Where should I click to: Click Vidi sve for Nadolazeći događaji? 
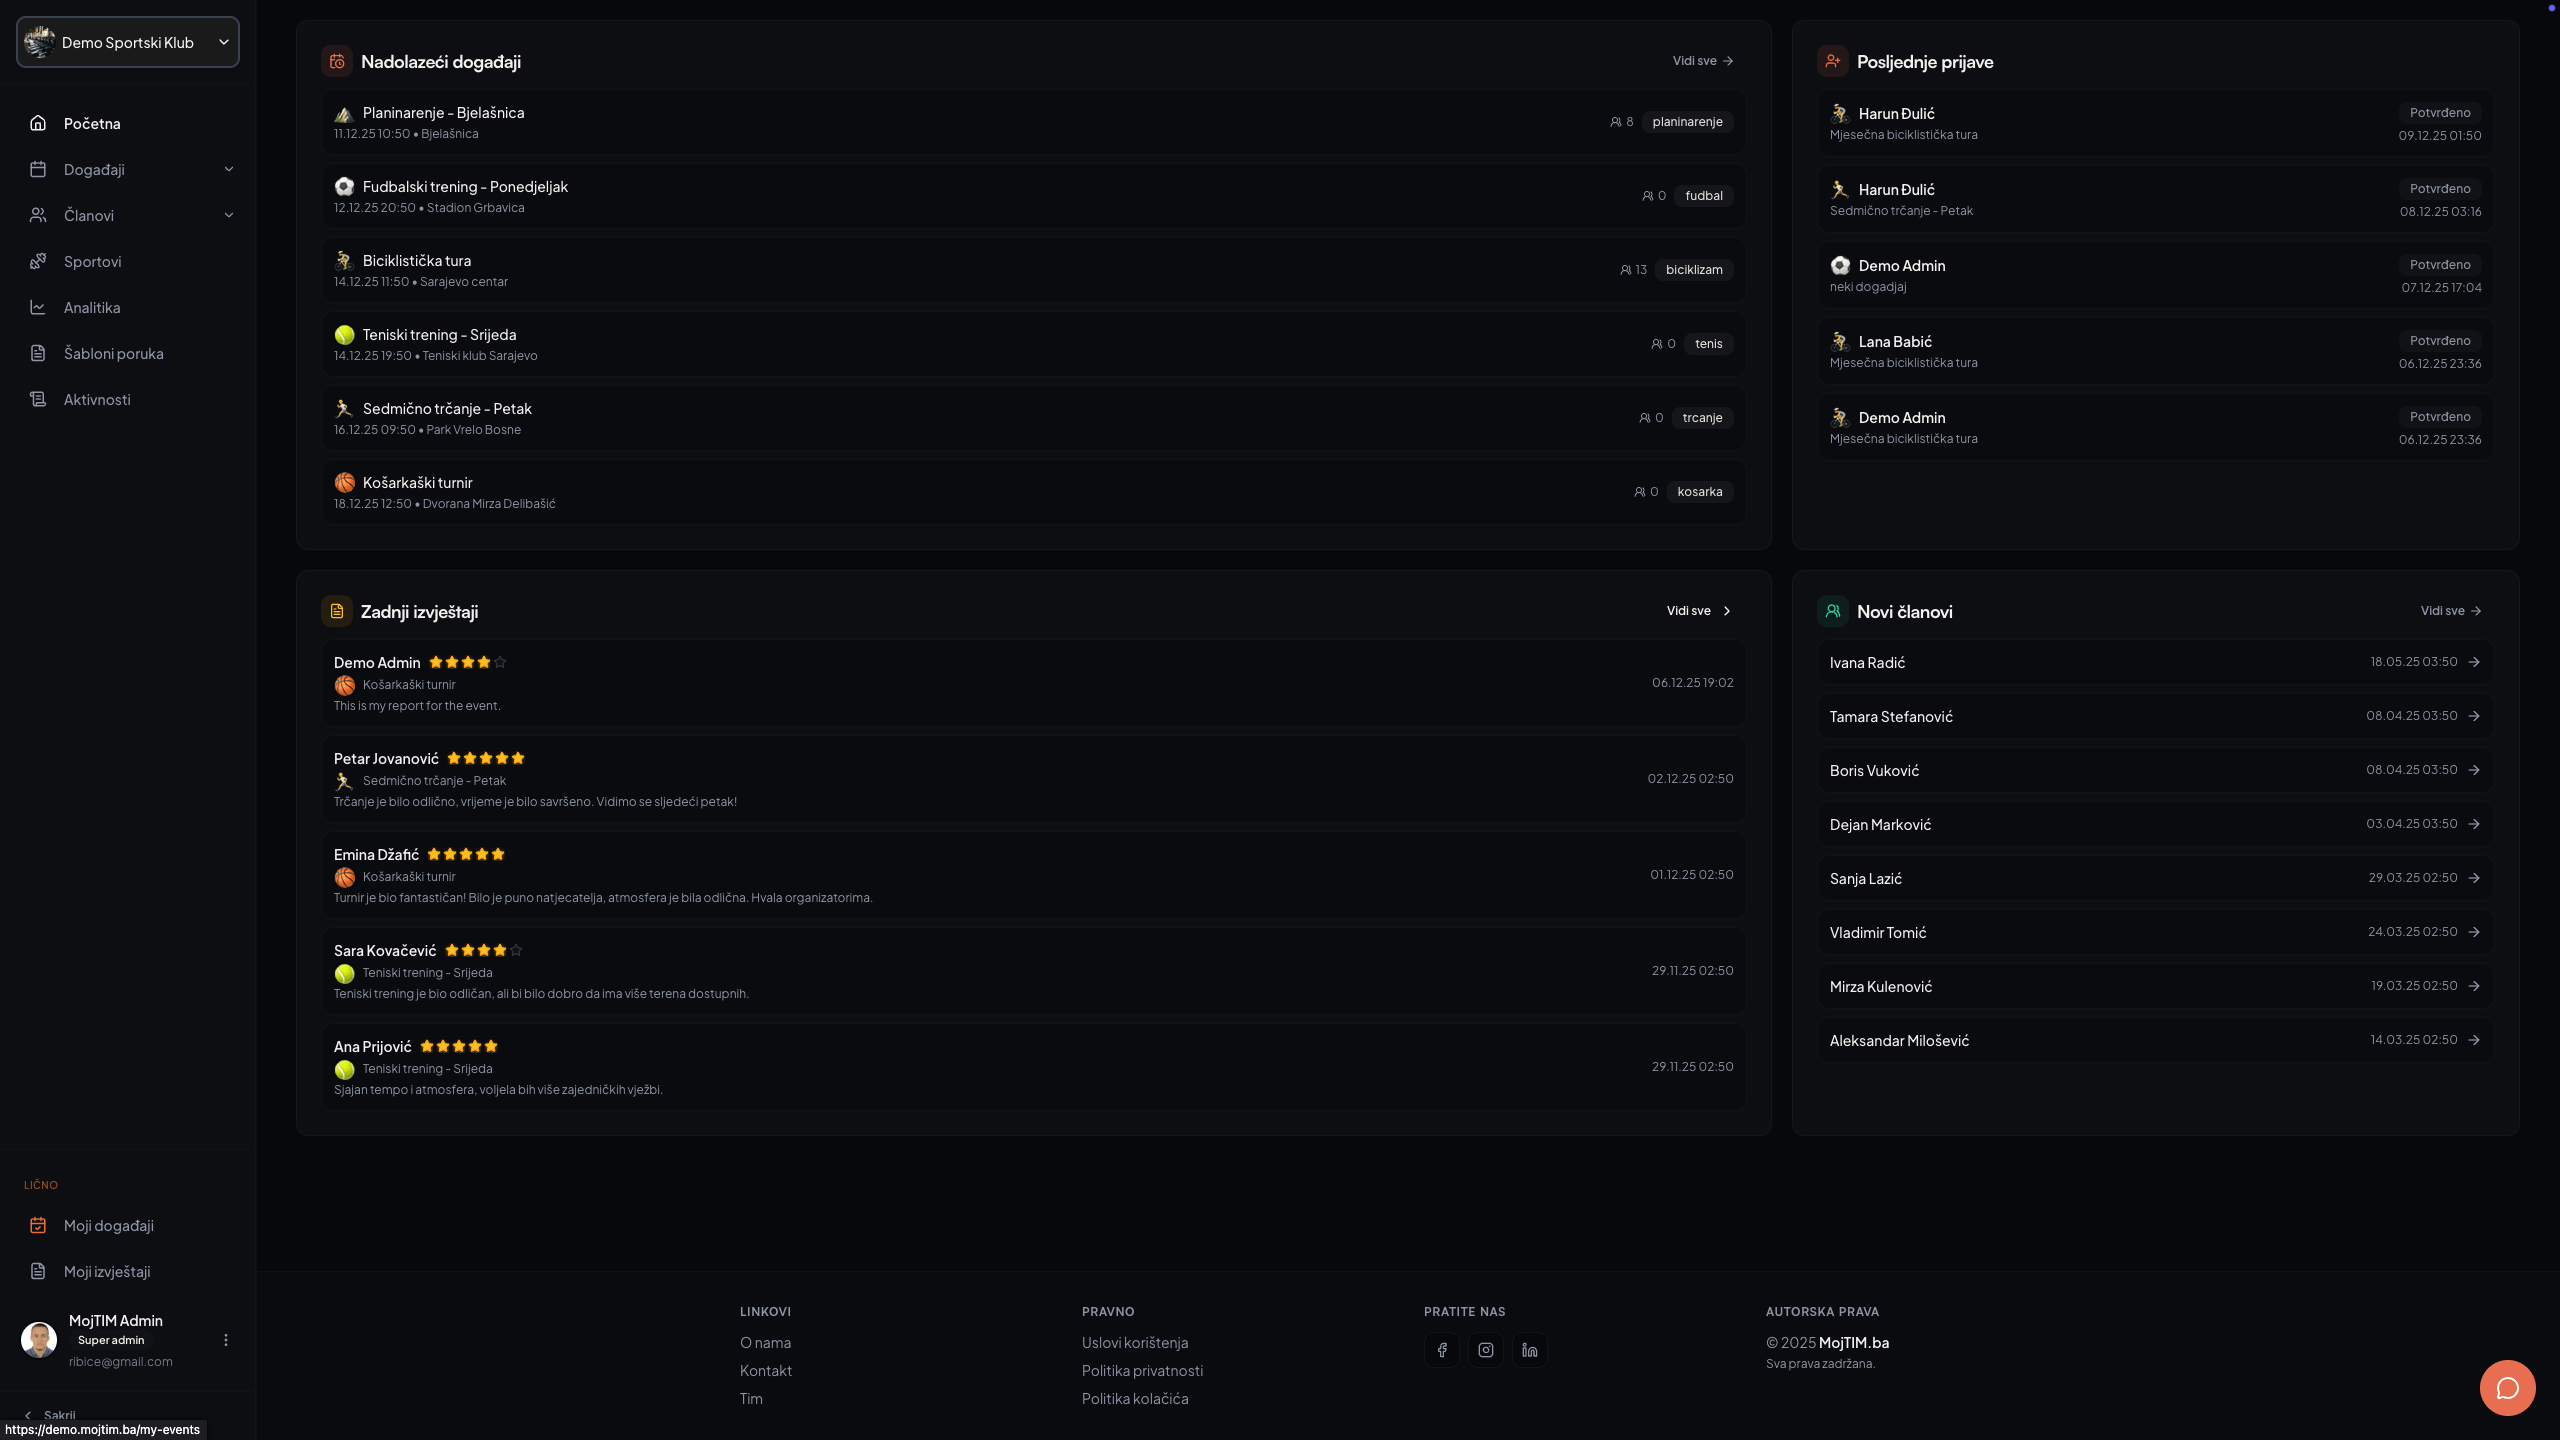click(x=1701, y=60)
